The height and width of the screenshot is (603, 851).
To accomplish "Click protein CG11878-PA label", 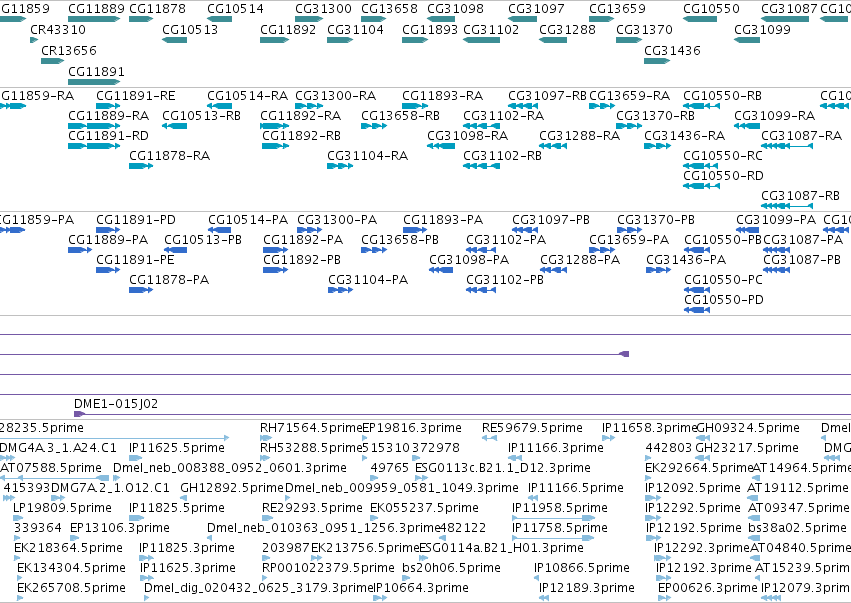I will click(x=169, y=280).
